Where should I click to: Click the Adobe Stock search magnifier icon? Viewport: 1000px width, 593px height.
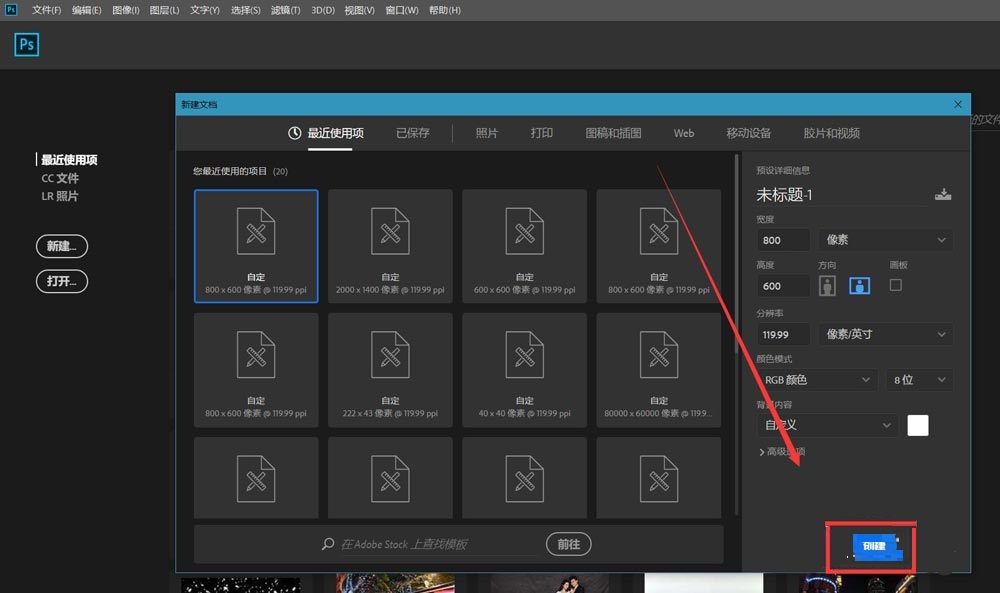tap(327, 544)
